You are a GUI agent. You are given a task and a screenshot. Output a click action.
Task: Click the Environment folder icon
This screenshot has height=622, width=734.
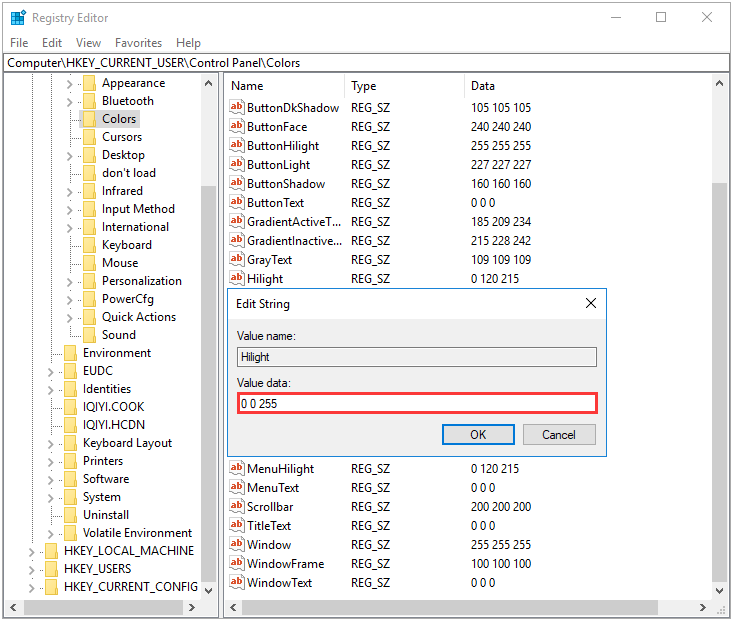pyautogui.click(x=70, y=352)
